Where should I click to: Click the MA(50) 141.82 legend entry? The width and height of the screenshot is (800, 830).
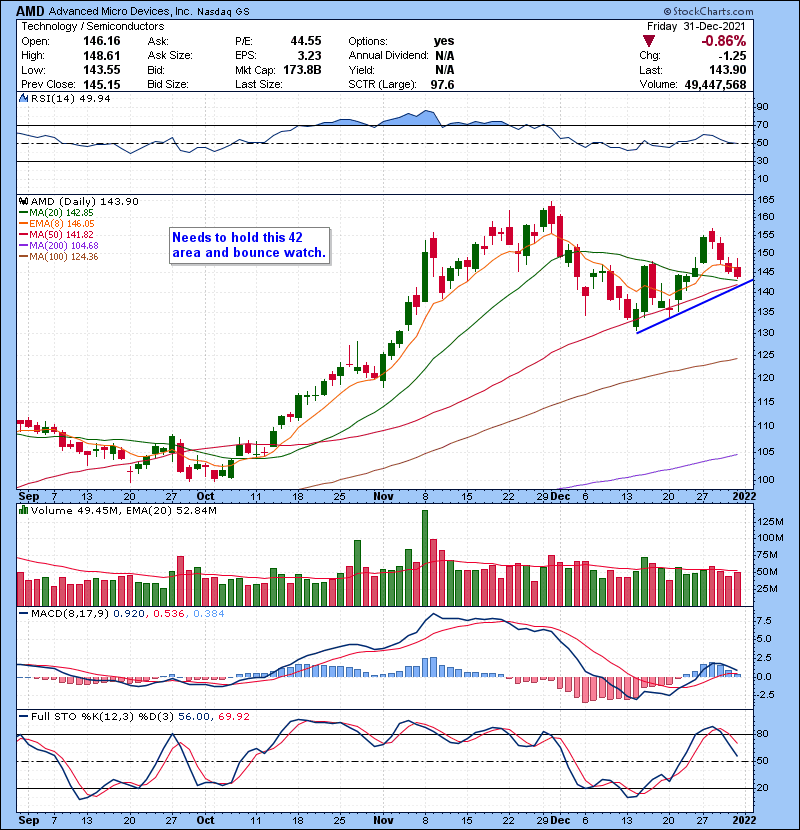(x=59, y=234)
